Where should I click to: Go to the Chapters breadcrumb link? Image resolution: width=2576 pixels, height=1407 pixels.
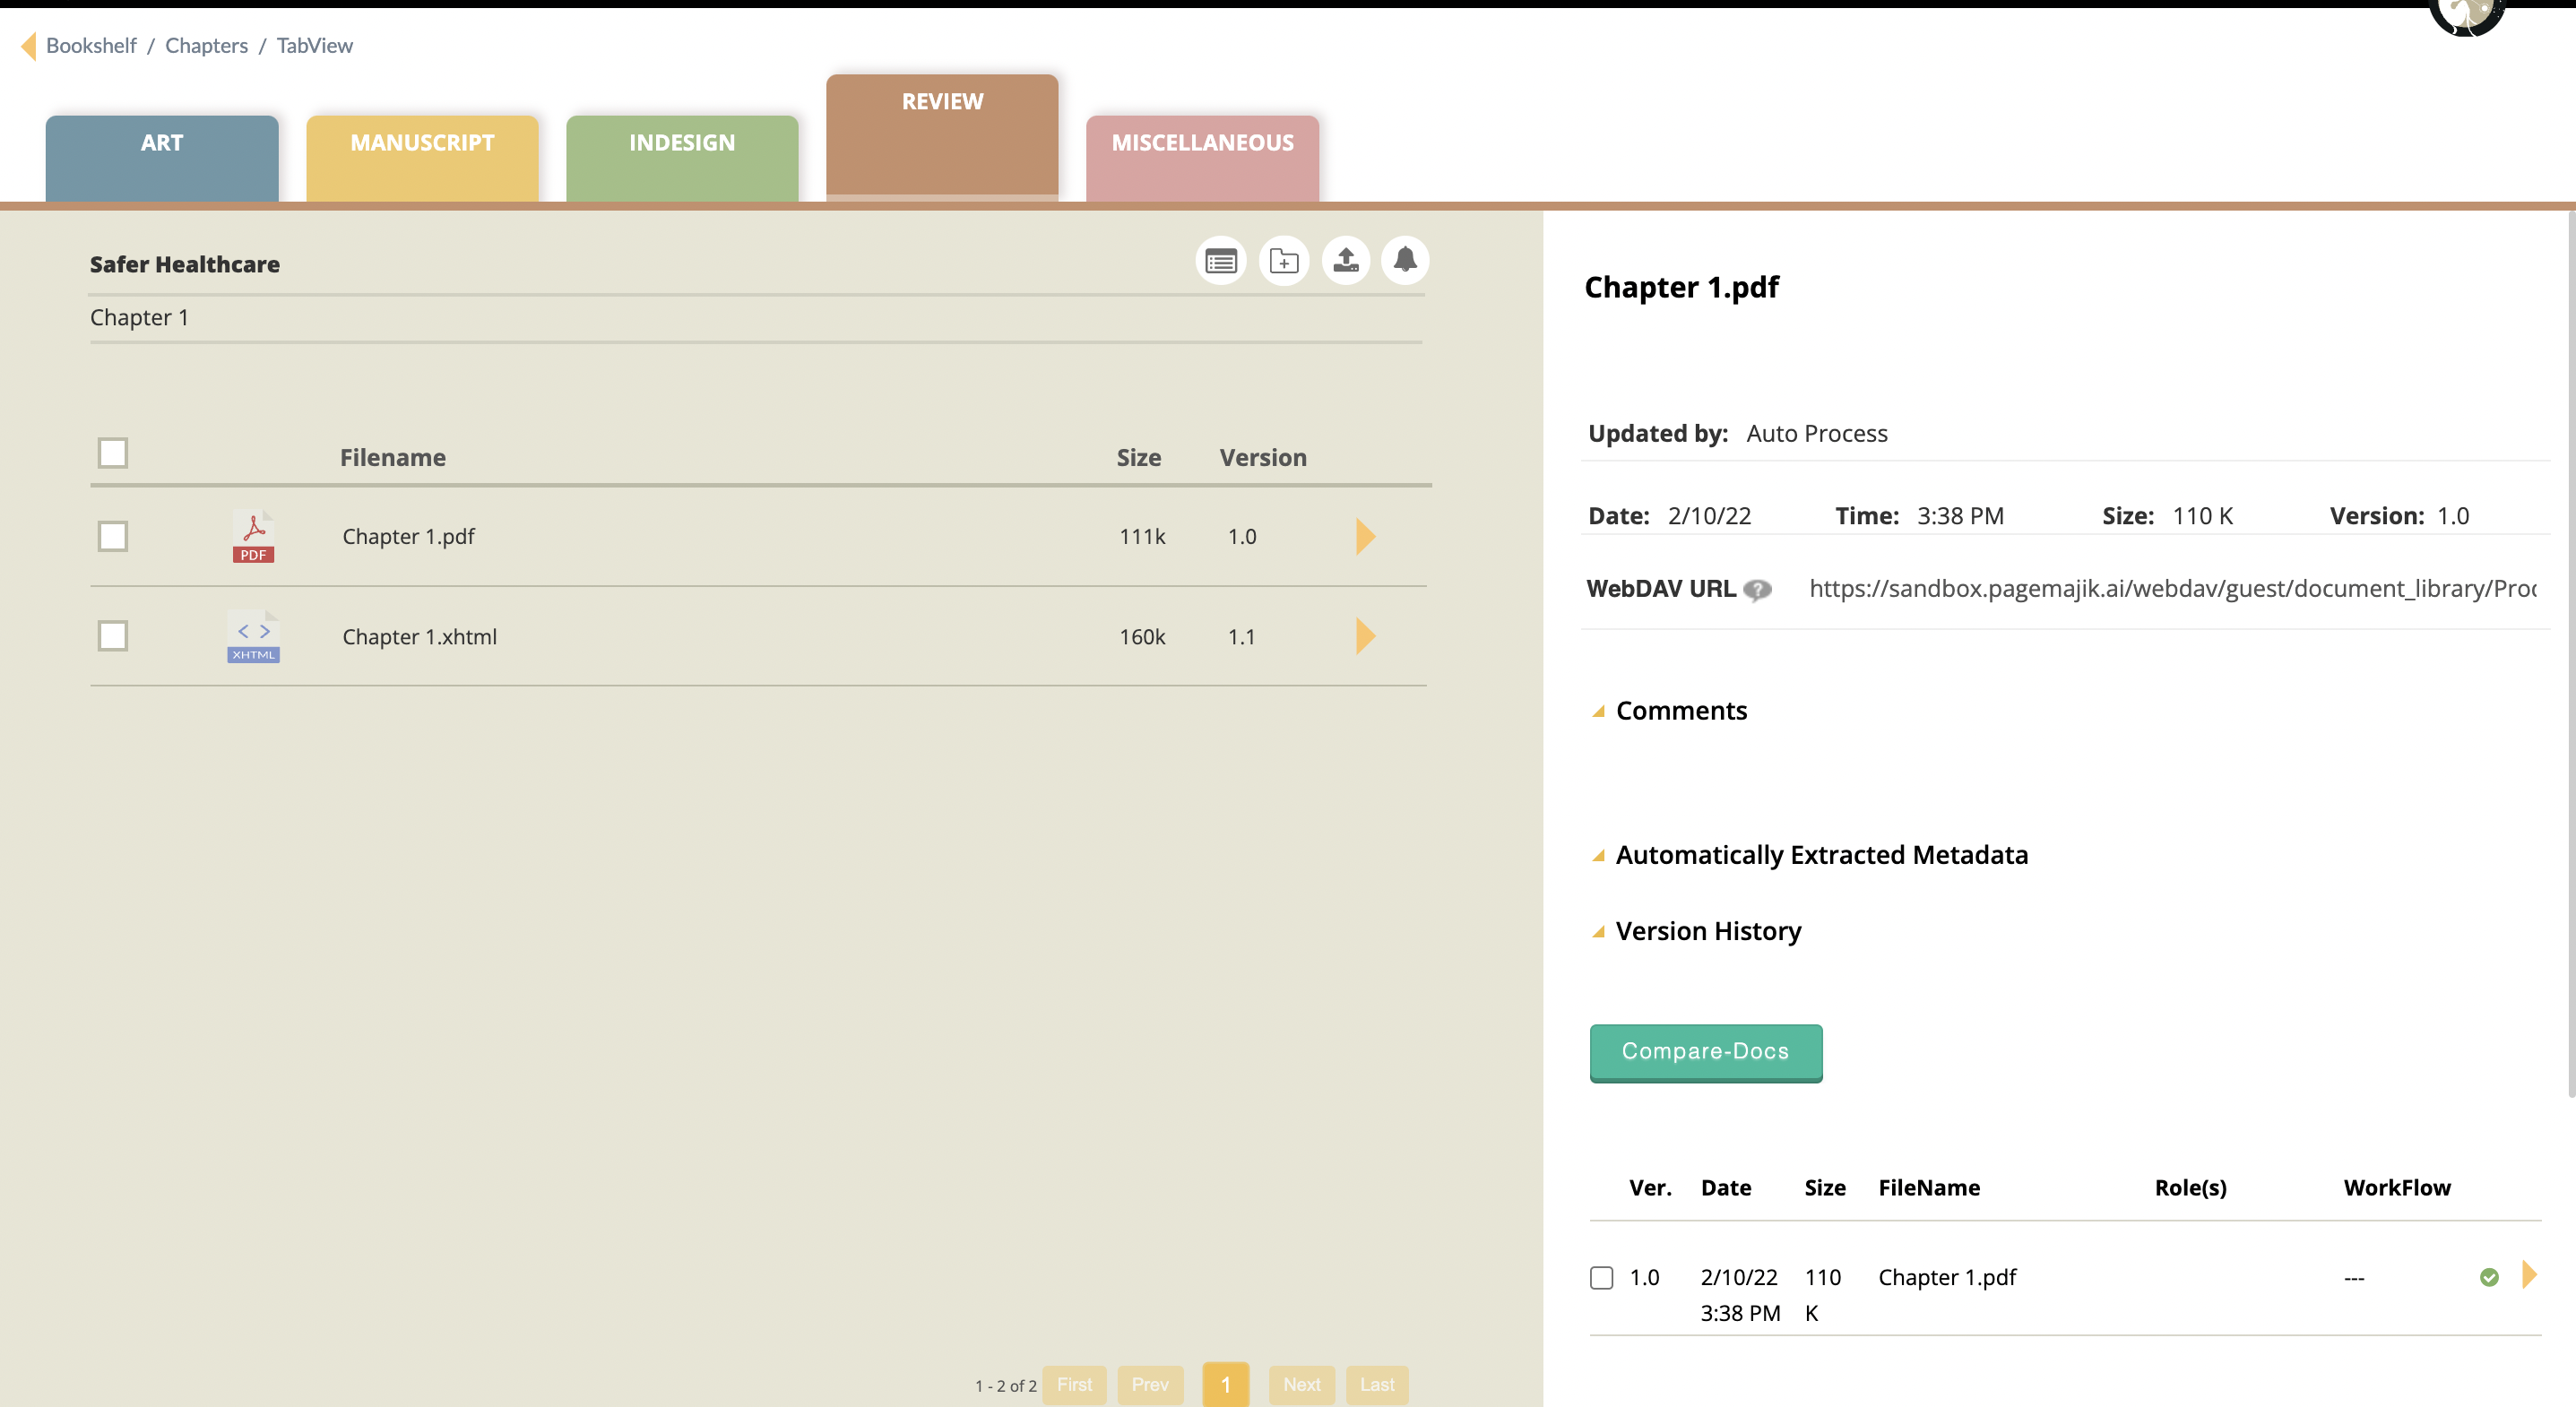[206, 46]
